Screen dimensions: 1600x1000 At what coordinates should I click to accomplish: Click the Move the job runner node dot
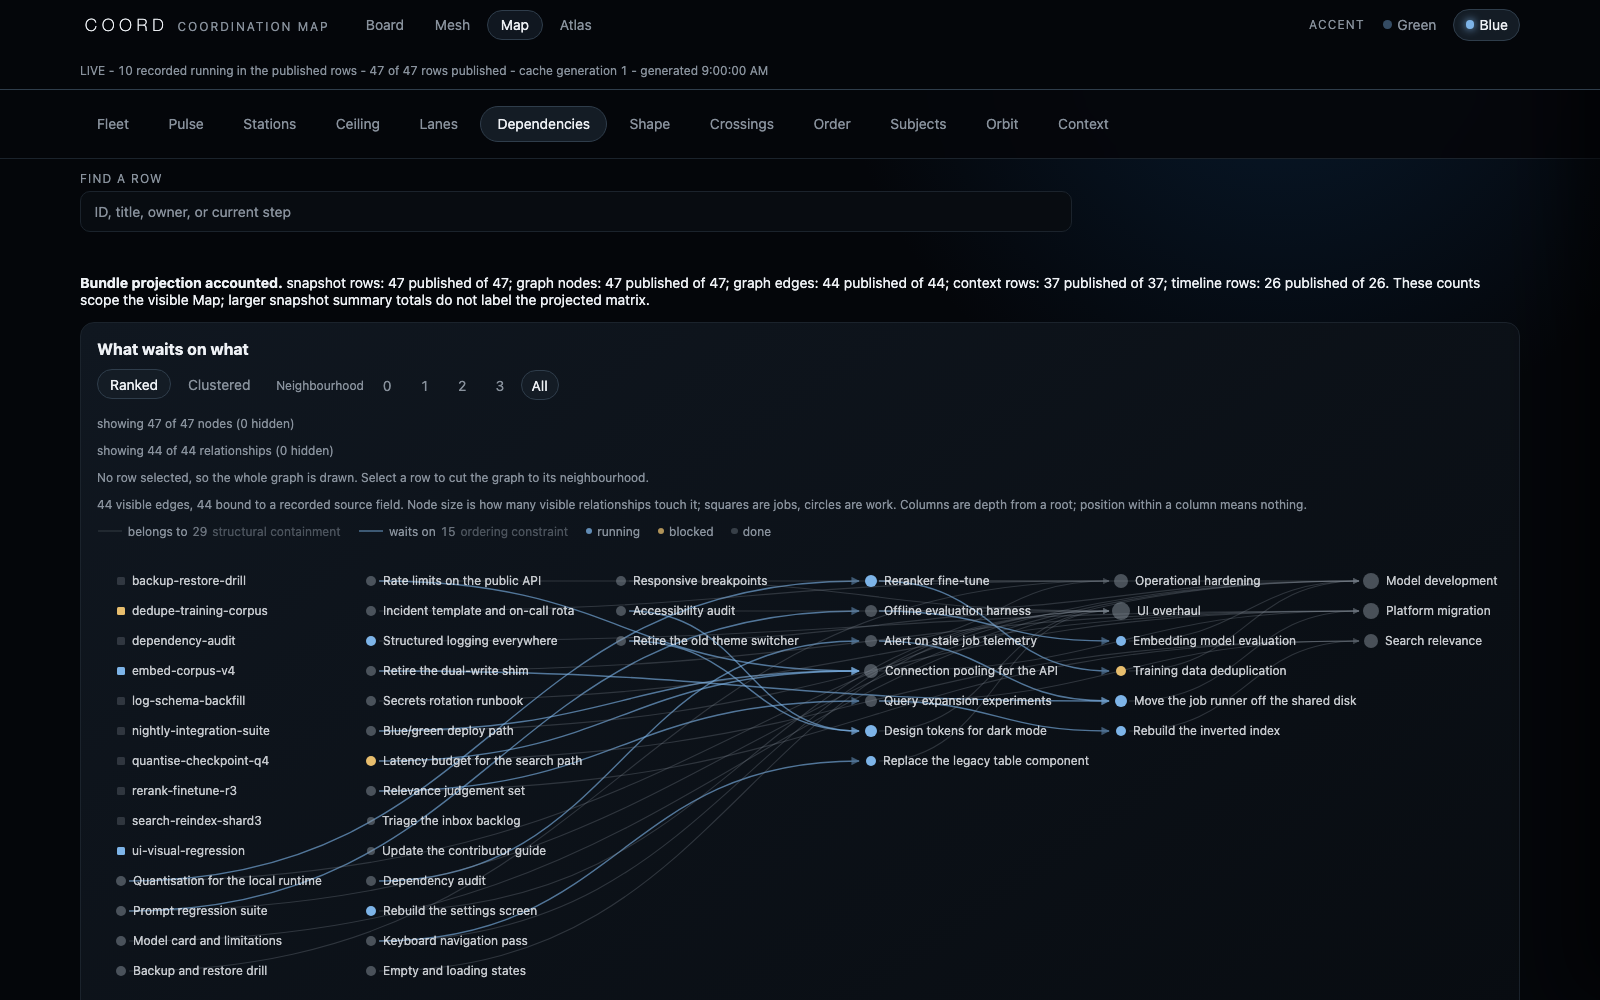(x=1121, y=701)
